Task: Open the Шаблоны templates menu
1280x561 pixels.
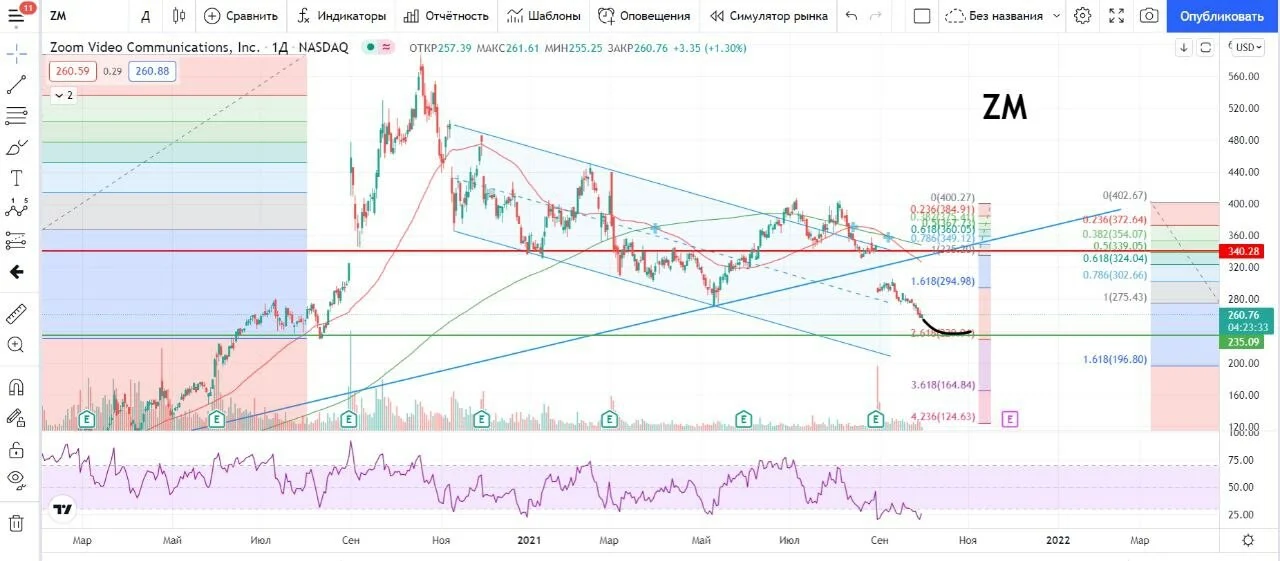Action: (x=543, y=16)
